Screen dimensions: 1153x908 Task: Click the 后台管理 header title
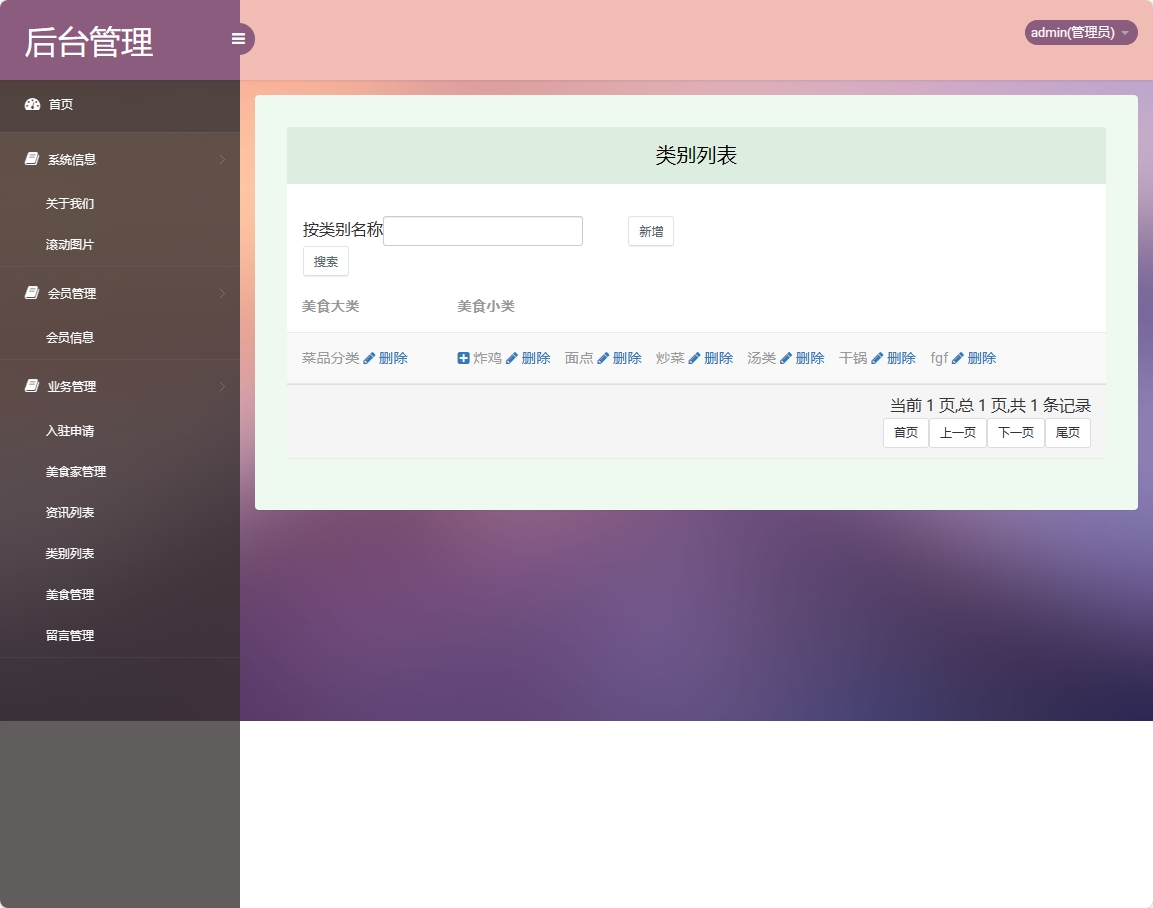coord(89,42)
